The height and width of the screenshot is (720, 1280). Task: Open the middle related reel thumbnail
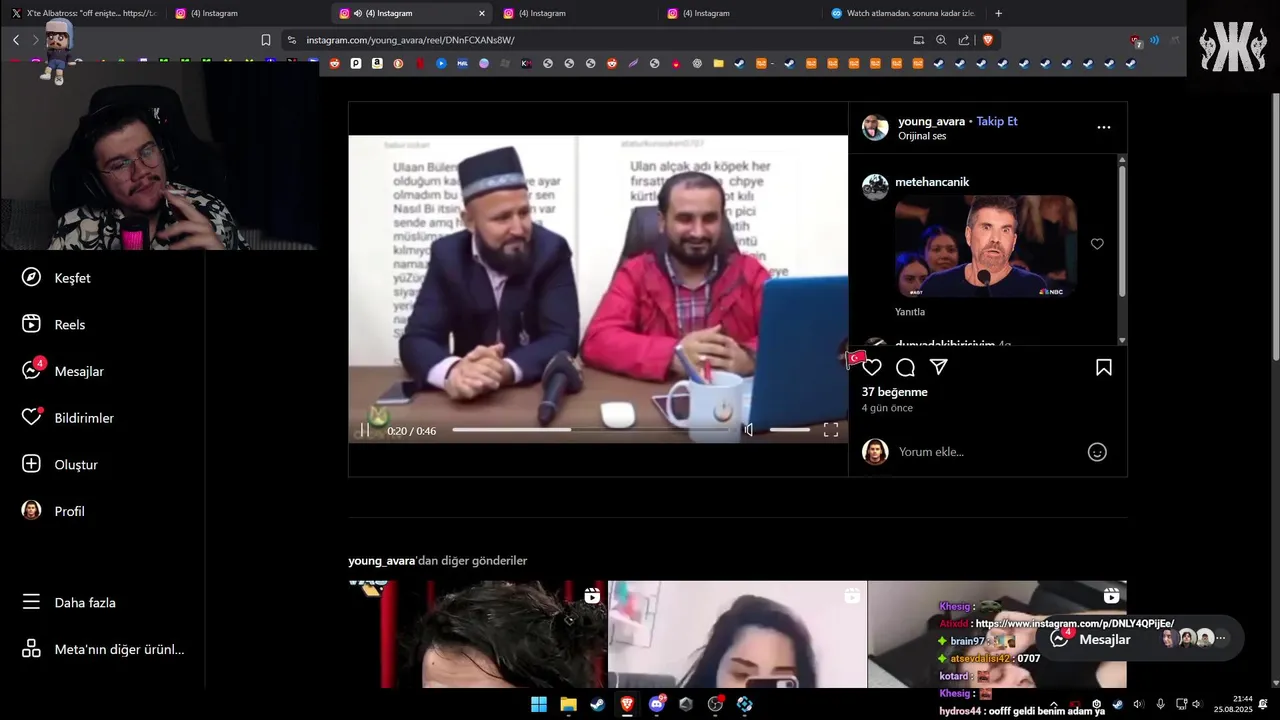737,634
